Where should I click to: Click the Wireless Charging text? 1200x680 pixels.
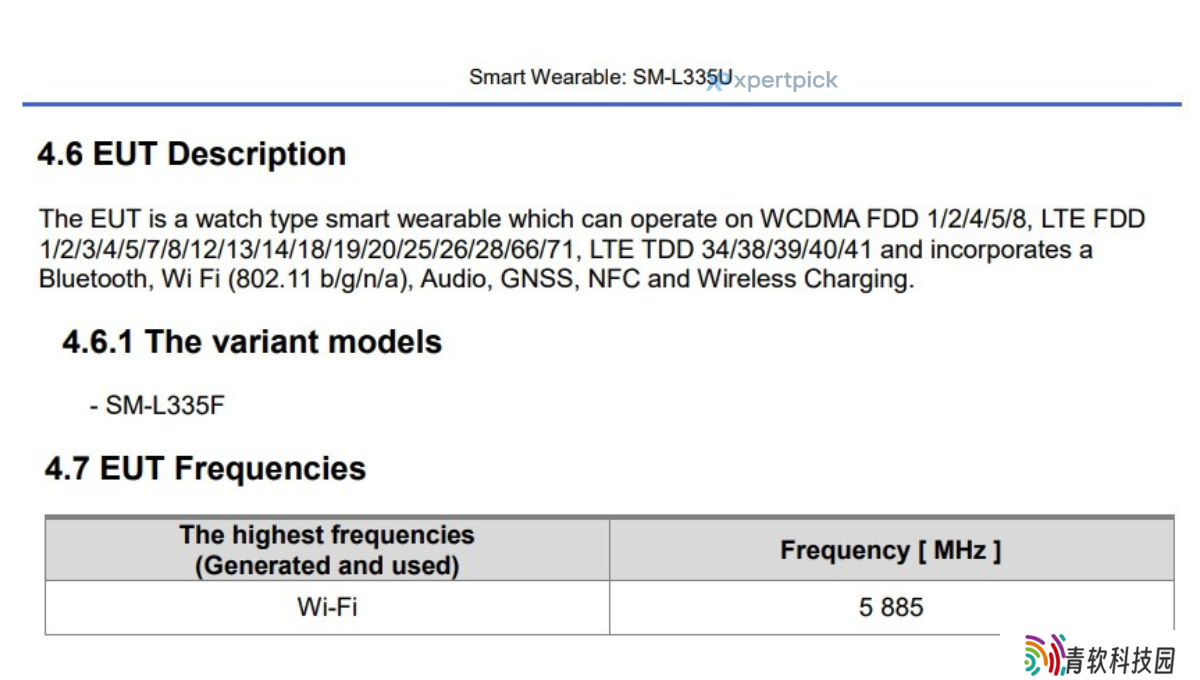[x=804, y=279]
